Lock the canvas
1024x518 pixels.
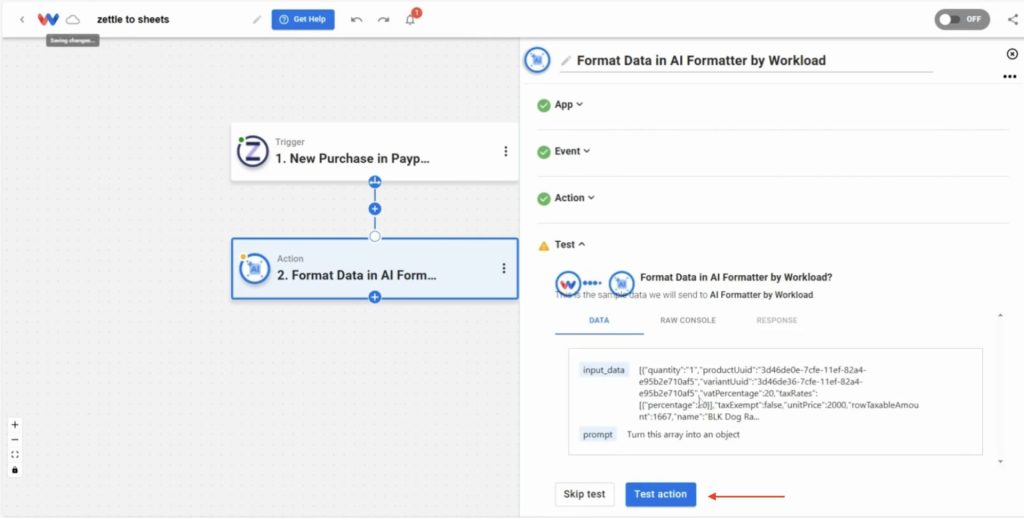pos(15,470)
